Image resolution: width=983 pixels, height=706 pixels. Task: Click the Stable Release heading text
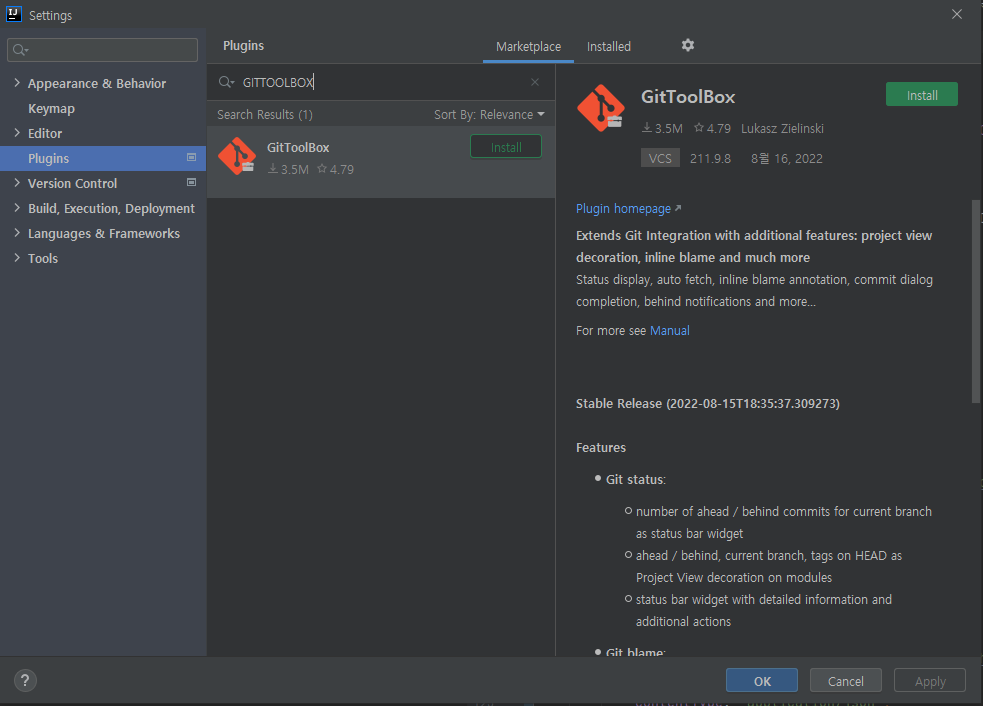(x=708, y=403)
